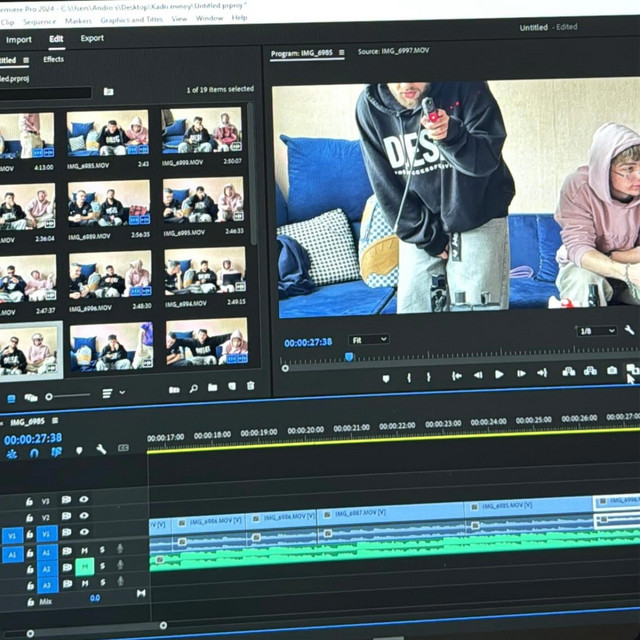
Task: Open the Help menu
Action: coord(239,18)
